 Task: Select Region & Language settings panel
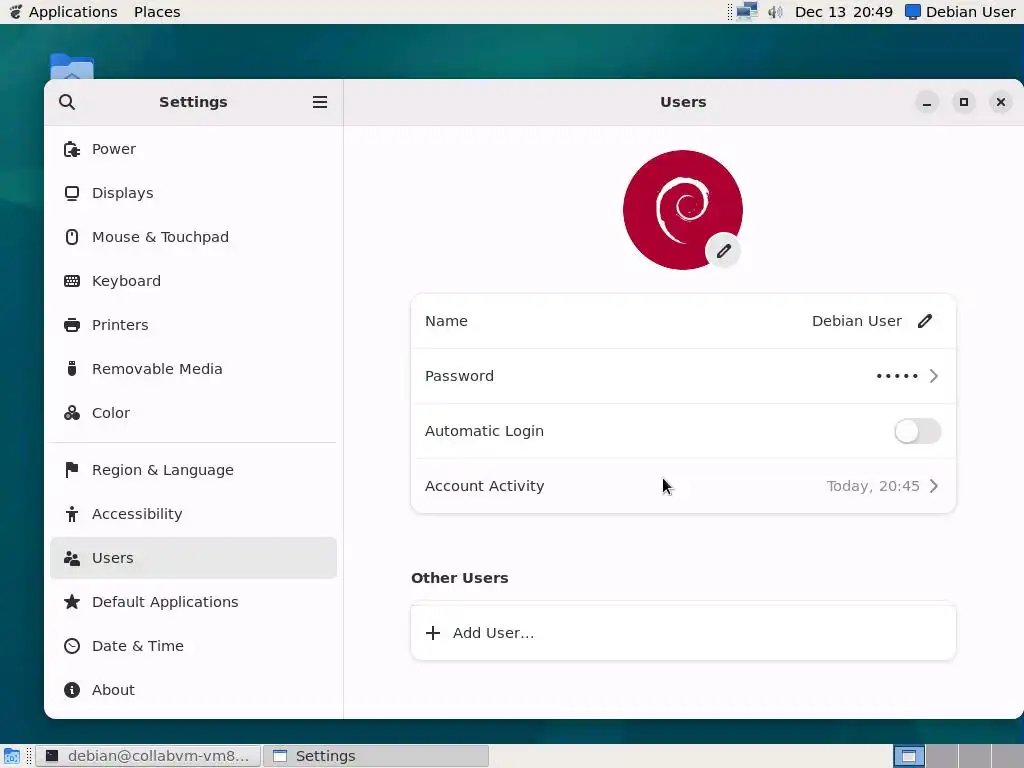(x=193, y=470)
